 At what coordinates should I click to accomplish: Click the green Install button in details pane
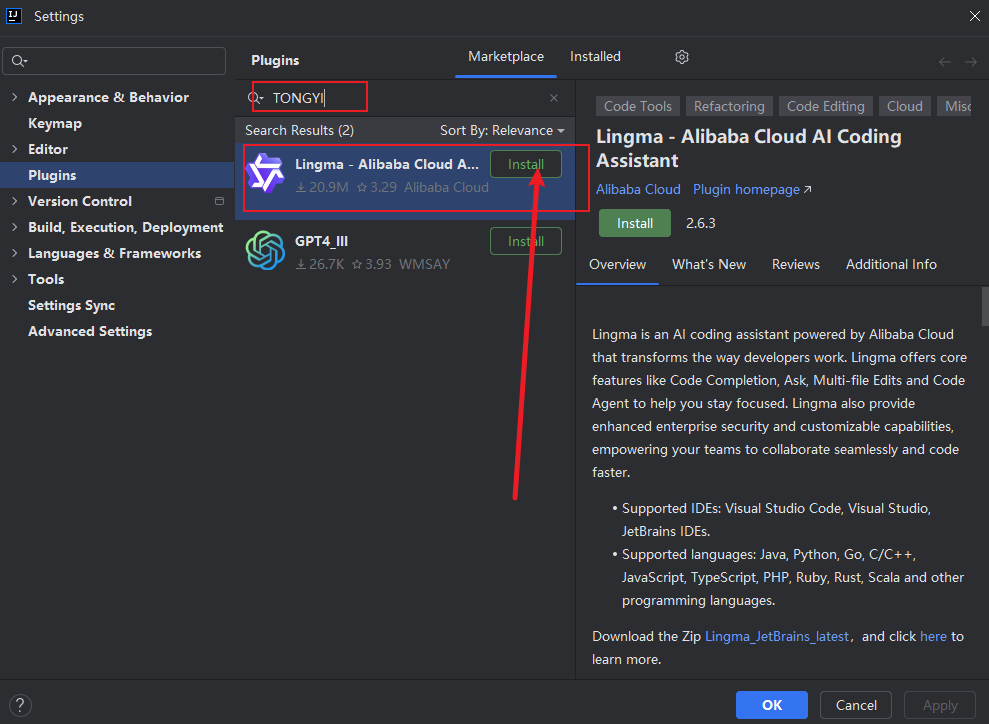(635, 223)
